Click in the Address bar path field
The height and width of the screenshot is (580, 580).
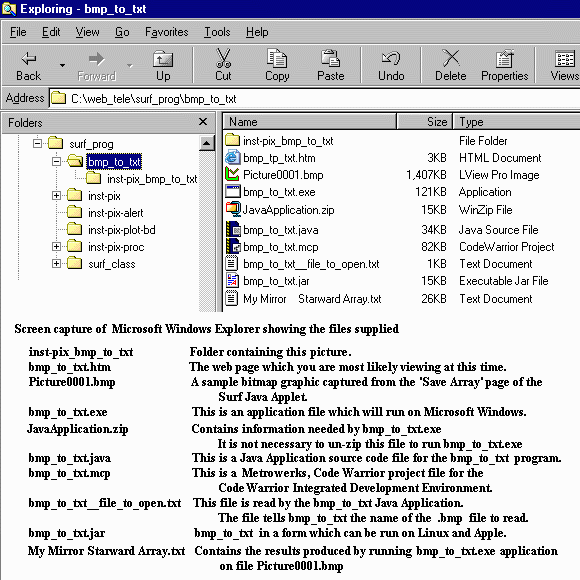314,99
